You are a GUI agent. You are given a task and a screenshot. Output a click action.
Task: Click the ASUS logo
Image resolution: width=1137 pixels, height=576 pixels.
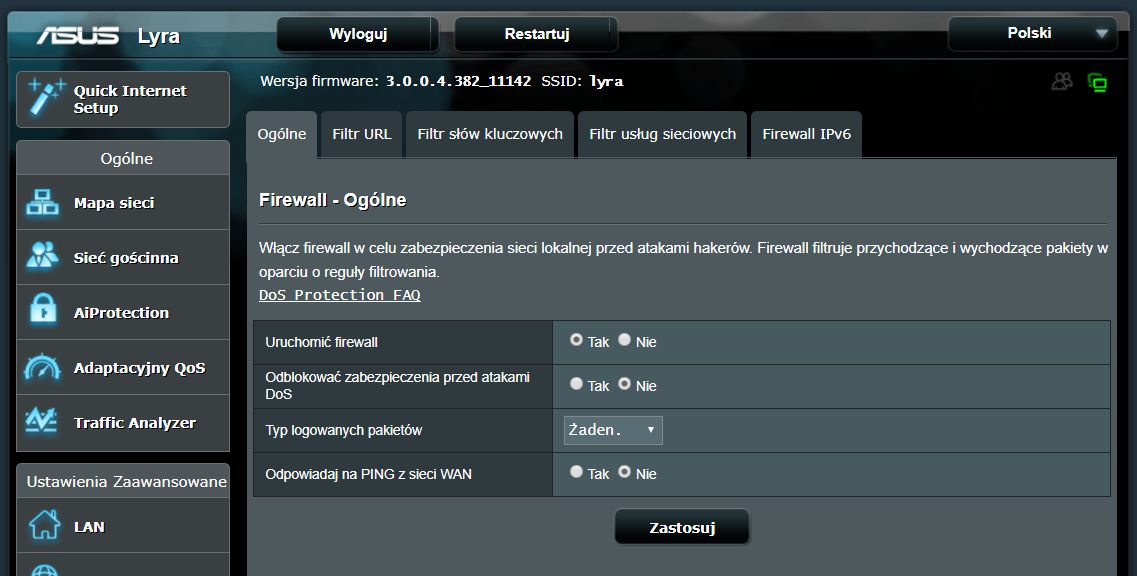(x=78, y=35)
